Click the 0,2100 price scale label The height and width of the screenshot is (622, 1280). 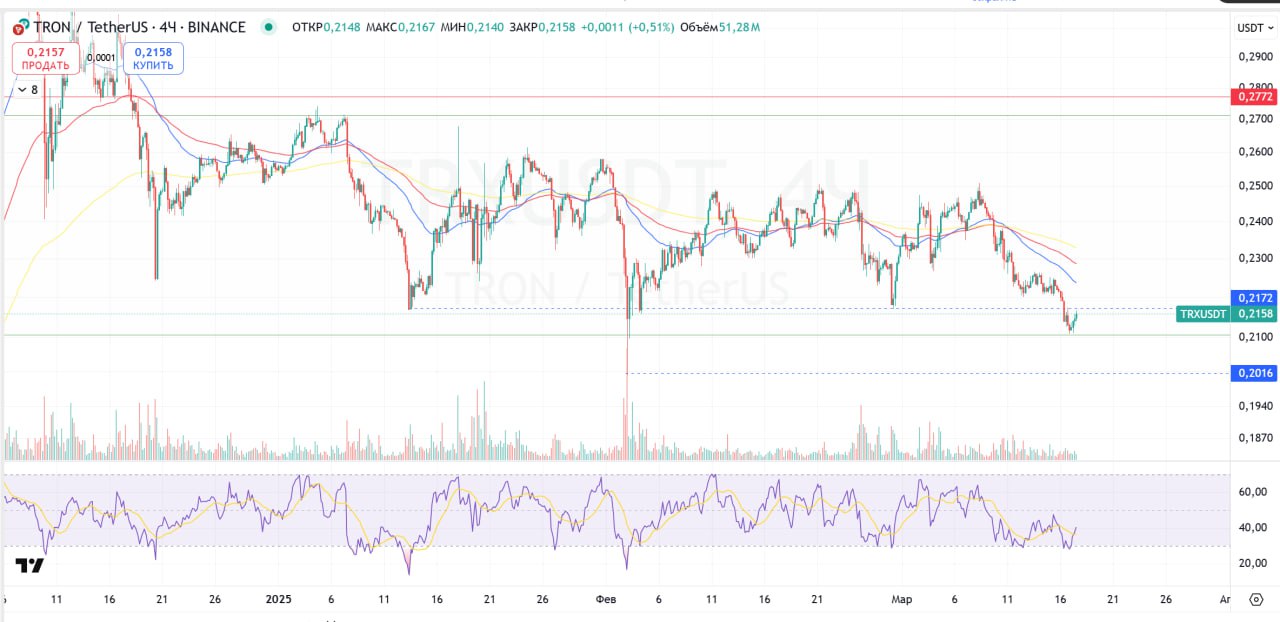pos(1255,337)
